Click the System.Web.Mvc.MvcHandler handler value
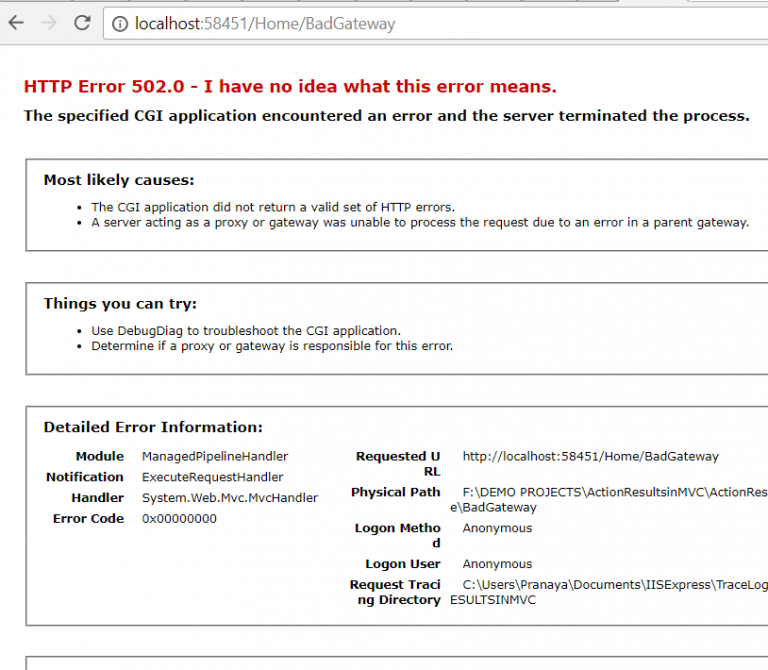Image resolution: width=768 pixels, height=670 pixels. 230,498
